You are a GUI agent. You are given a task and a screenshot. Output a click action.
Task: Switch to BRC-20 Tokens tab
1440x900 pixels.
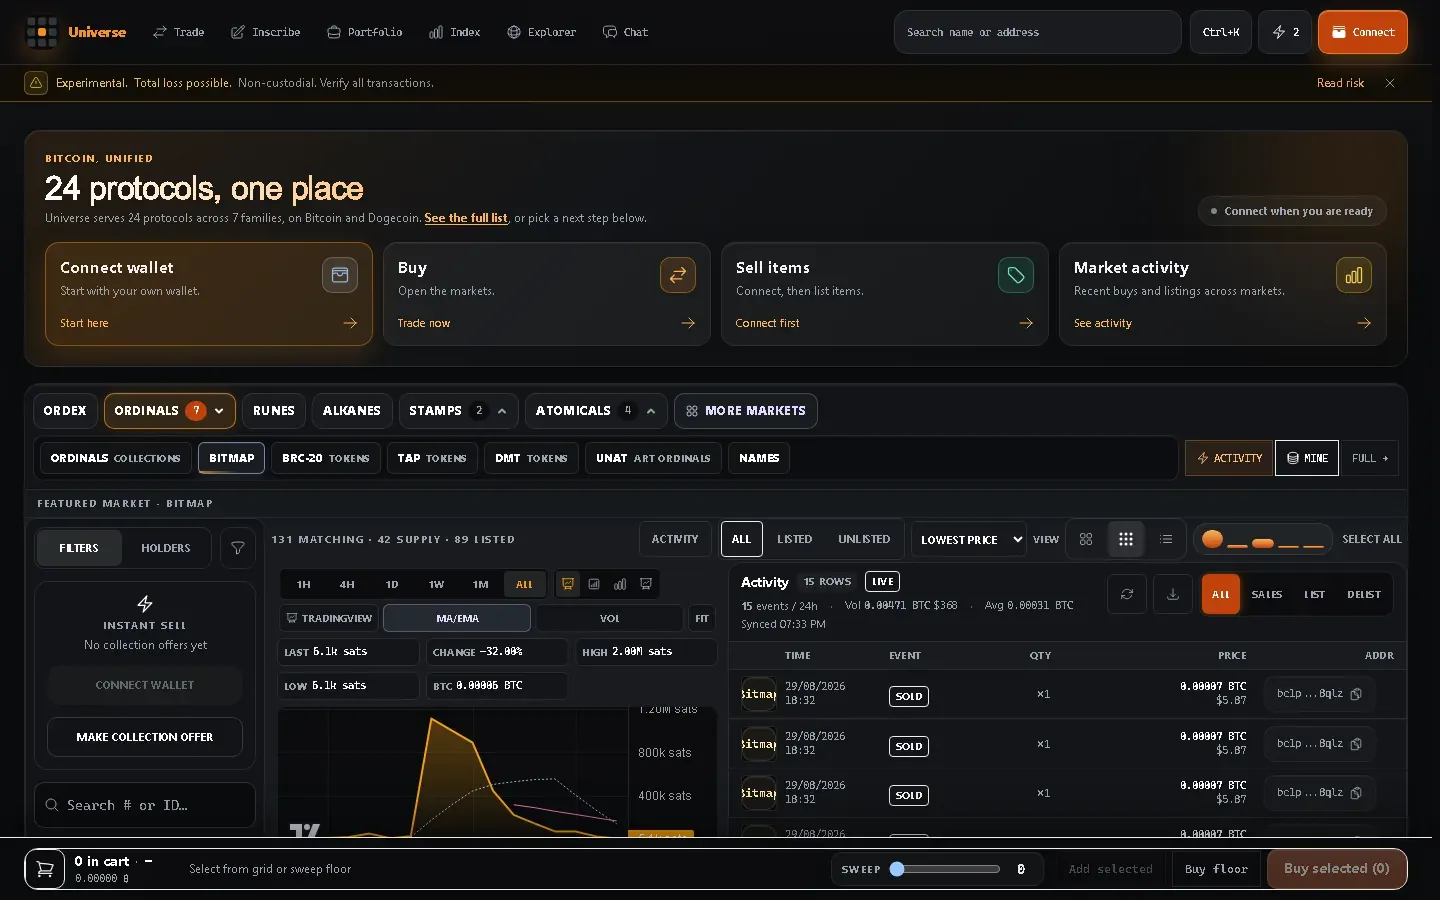326,458
